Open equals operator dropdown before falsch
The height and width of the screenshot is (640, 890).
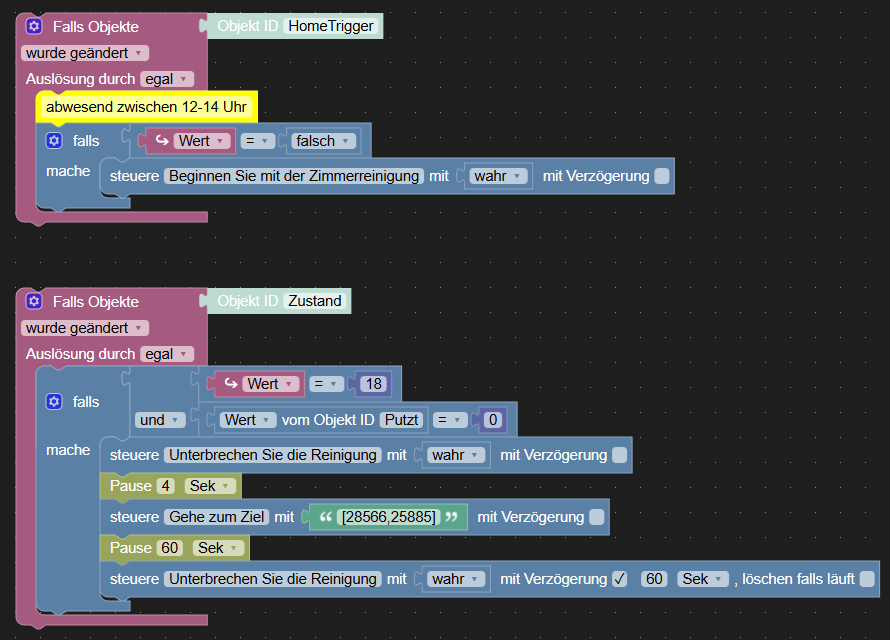(x=257, y=141)
